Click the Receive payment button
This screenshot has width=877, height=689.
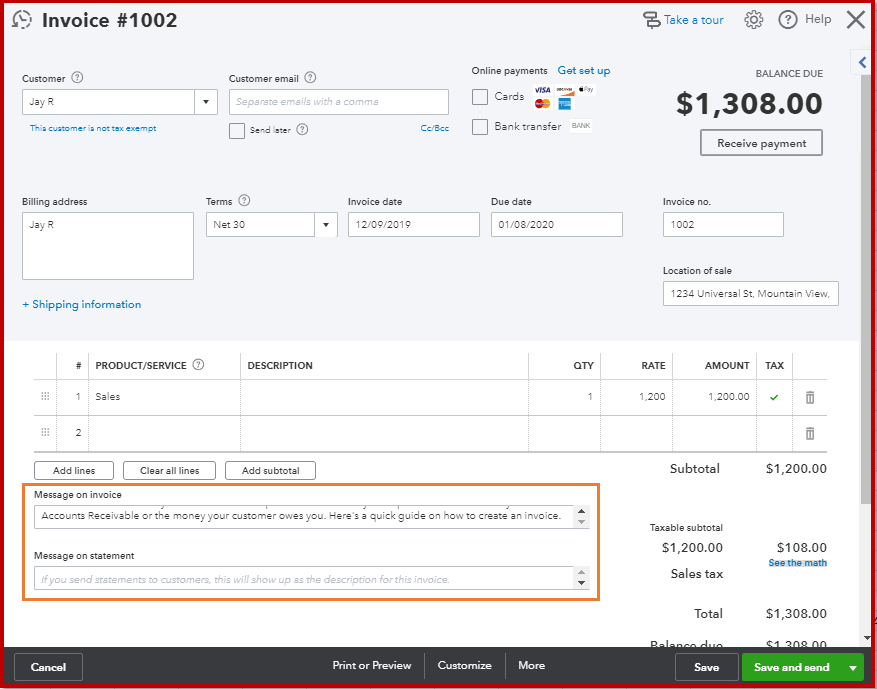761,143
